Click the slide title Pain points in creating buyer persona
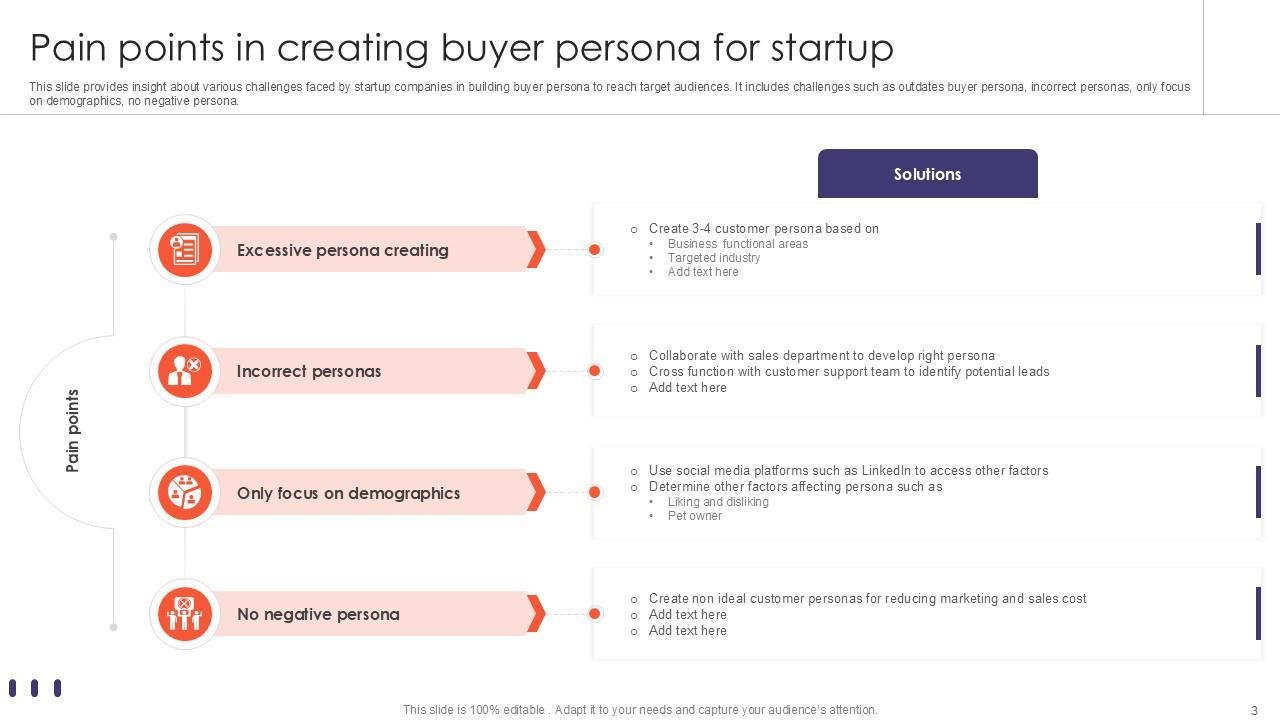 [x=462, y=47]
